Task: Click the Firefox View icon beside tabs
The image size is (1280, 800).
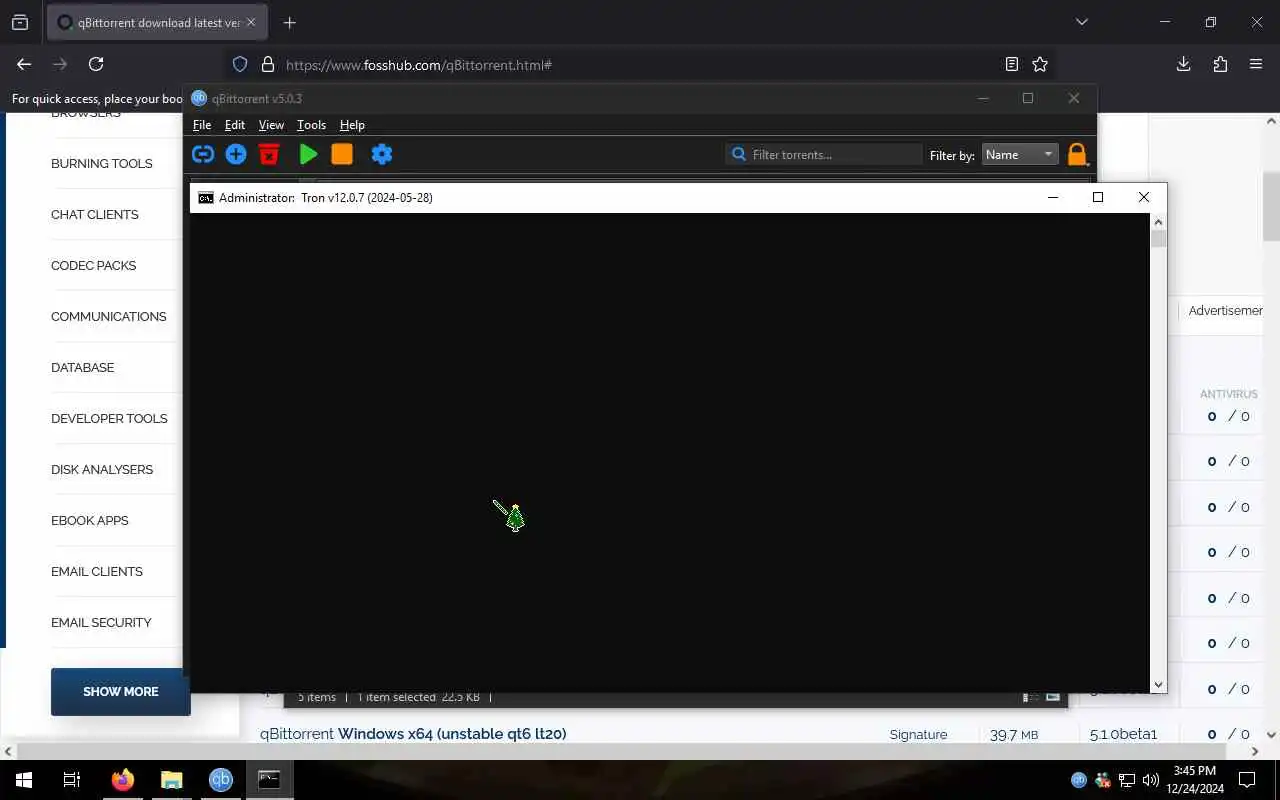Action: point(20,22)
